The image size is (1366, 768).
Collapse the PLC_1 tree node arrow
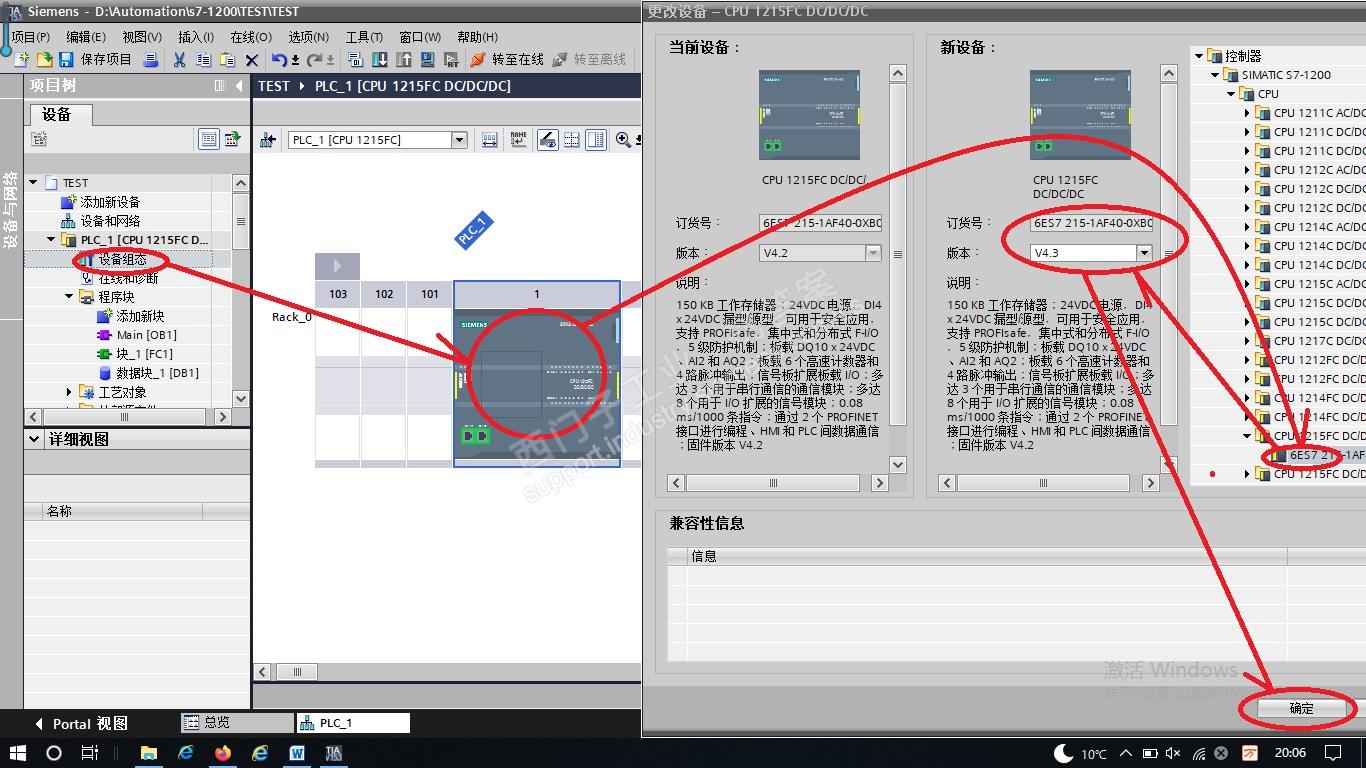52,240
